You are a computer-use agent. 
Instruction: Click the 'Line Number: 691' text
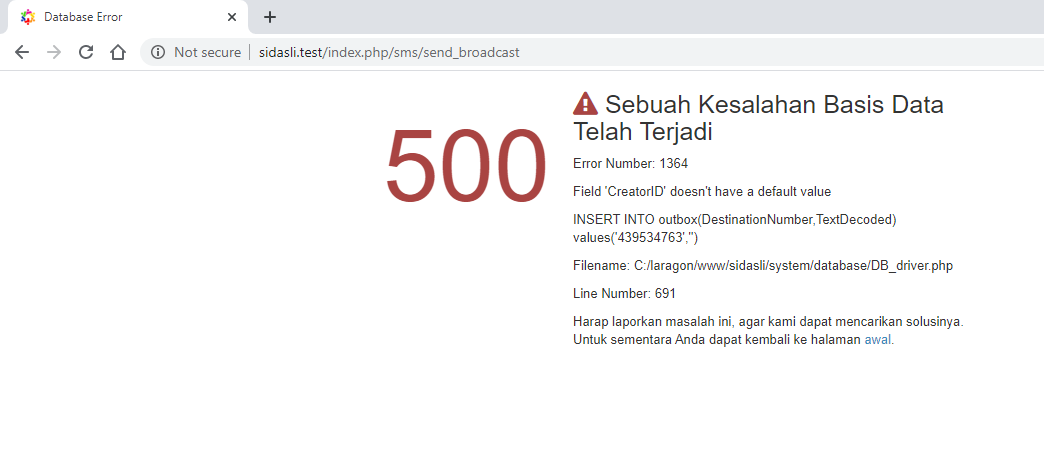[x=625, y=294]
